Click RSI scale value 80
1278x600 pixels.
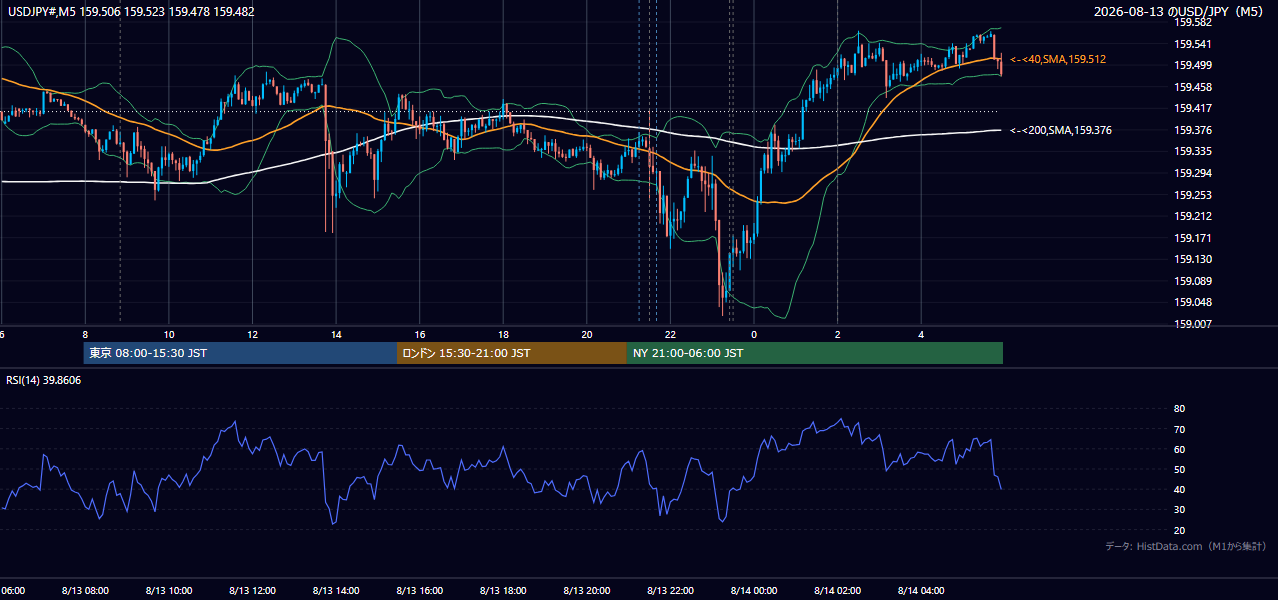point(1179,409)
